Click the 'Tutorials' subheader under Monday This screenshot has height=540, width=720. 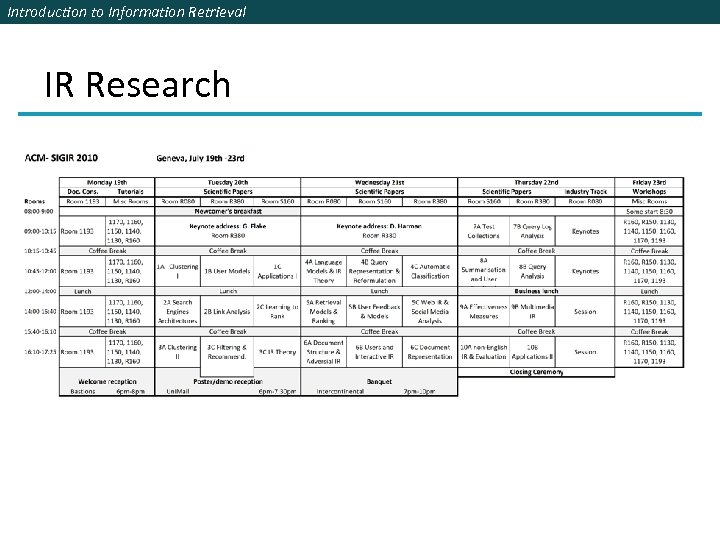pyautogui.click(x=130, y=191)
